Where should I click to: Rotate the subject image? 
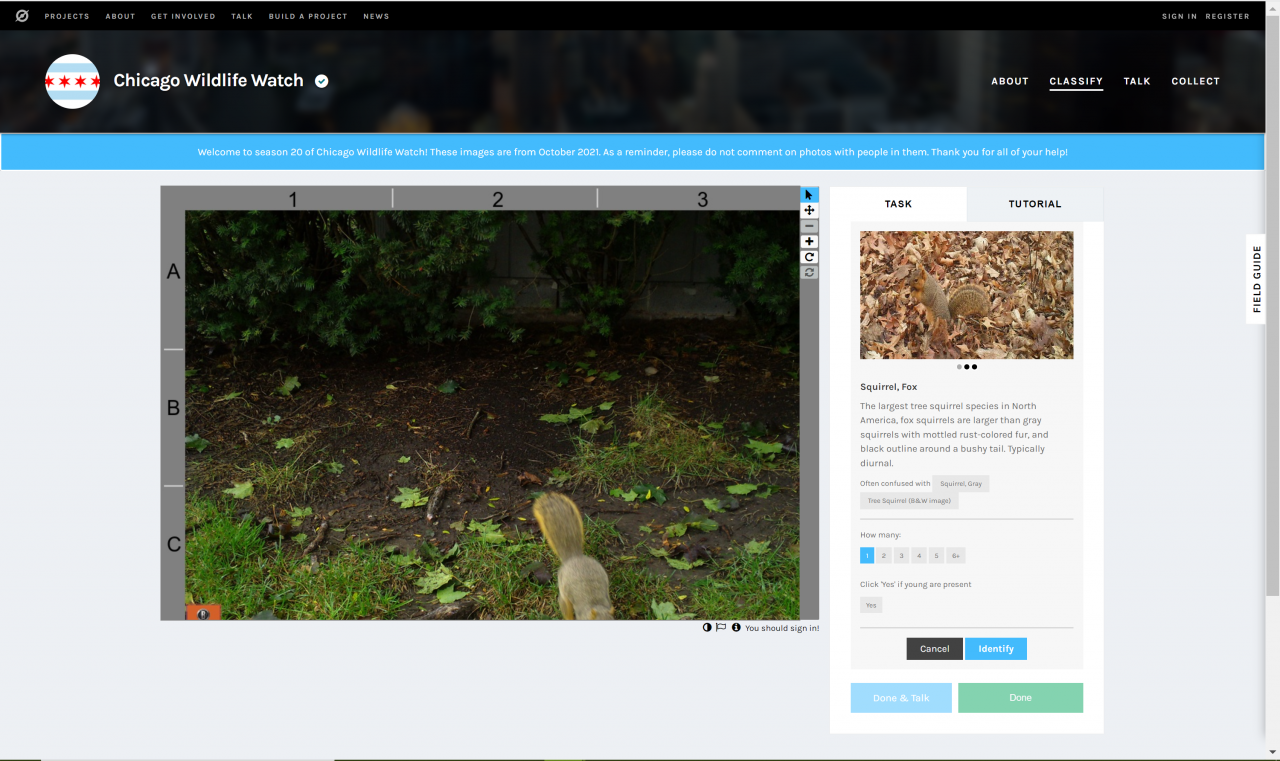tap(809, 257)
